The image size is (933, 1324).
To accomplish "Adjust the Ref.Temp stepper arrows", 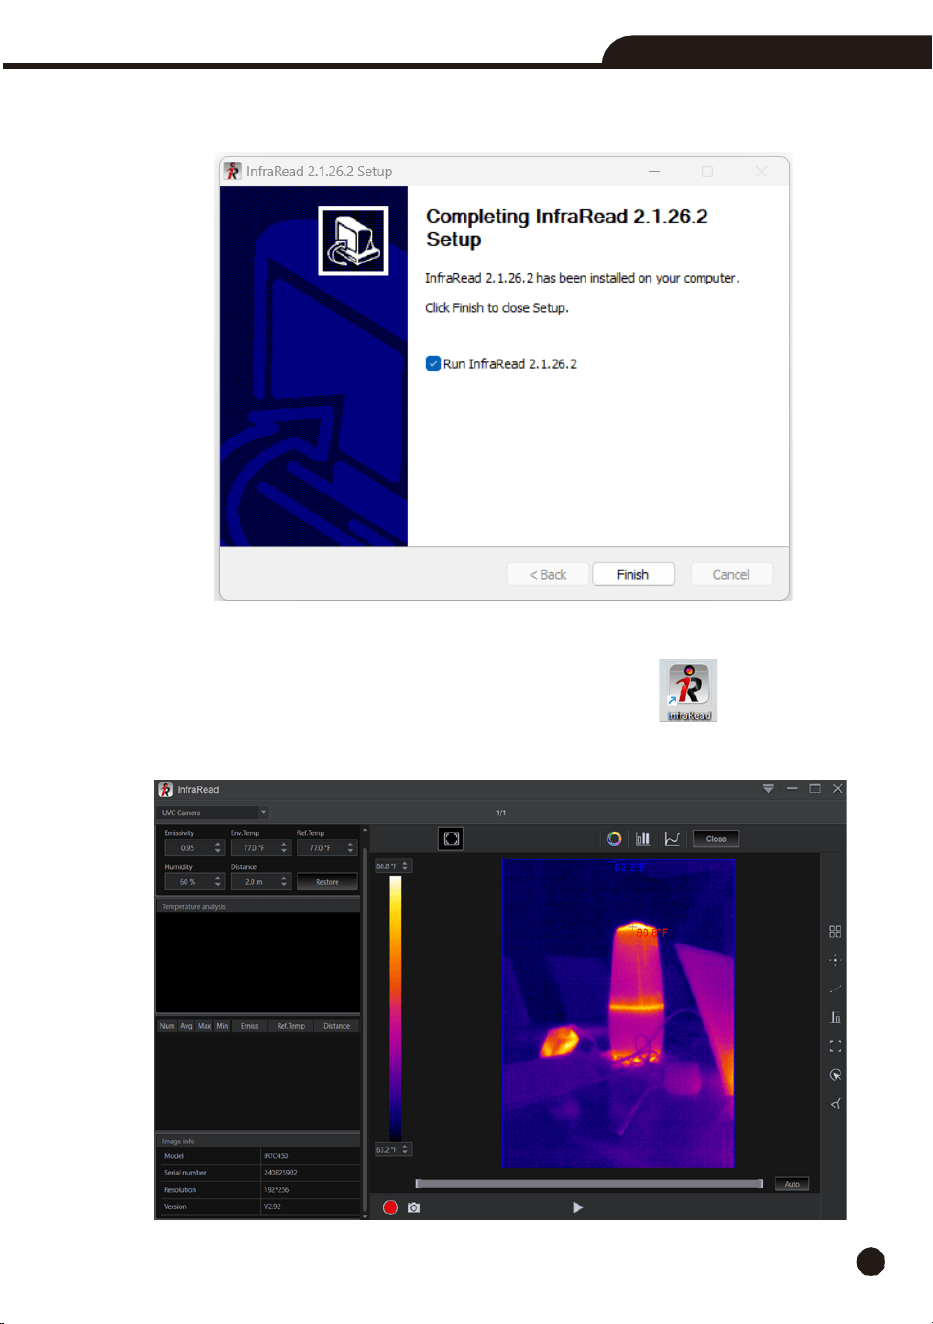I will [351, 848].
